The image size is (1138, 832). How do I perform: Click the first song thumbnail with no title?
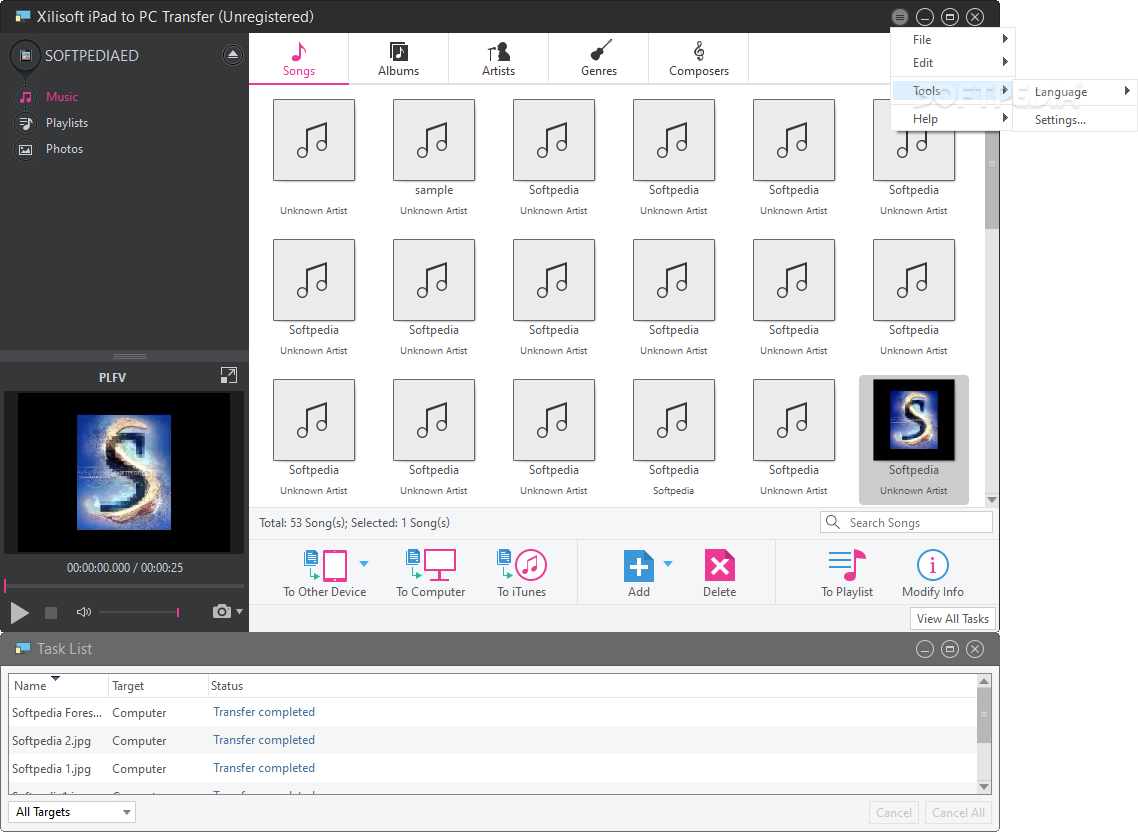[x=314, y=140]
